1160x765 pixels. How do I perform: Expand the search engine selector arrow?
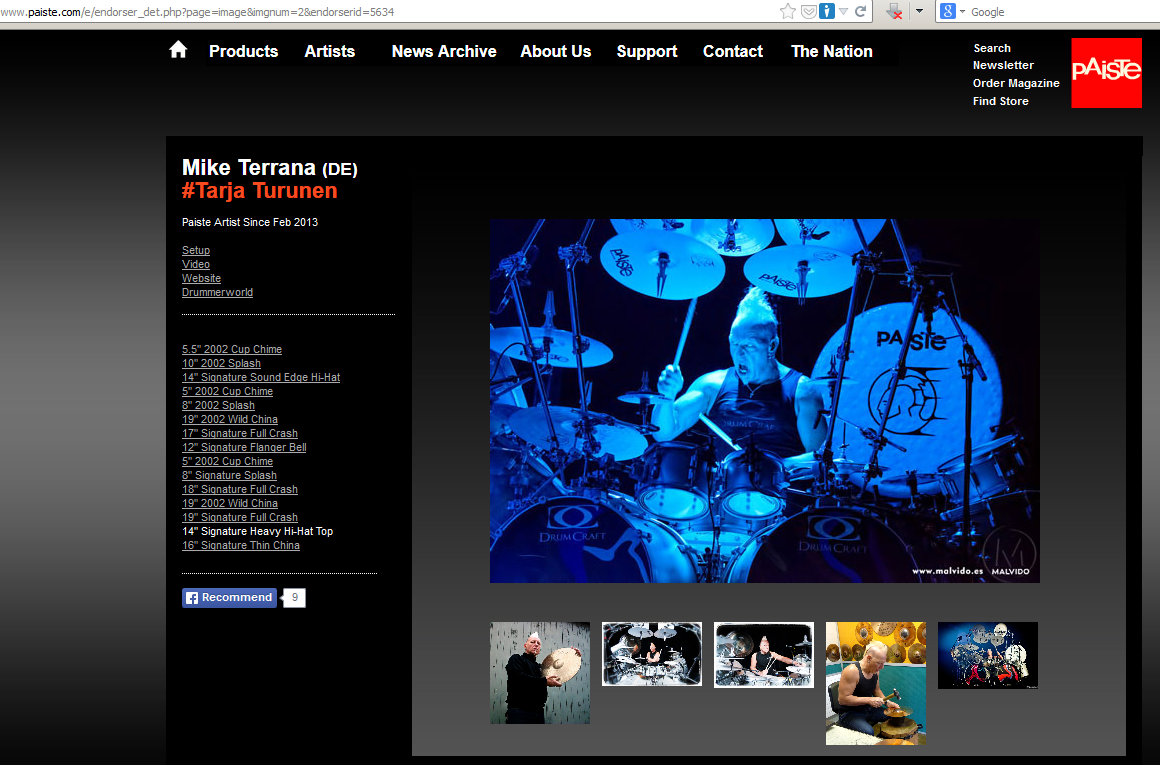962,12
